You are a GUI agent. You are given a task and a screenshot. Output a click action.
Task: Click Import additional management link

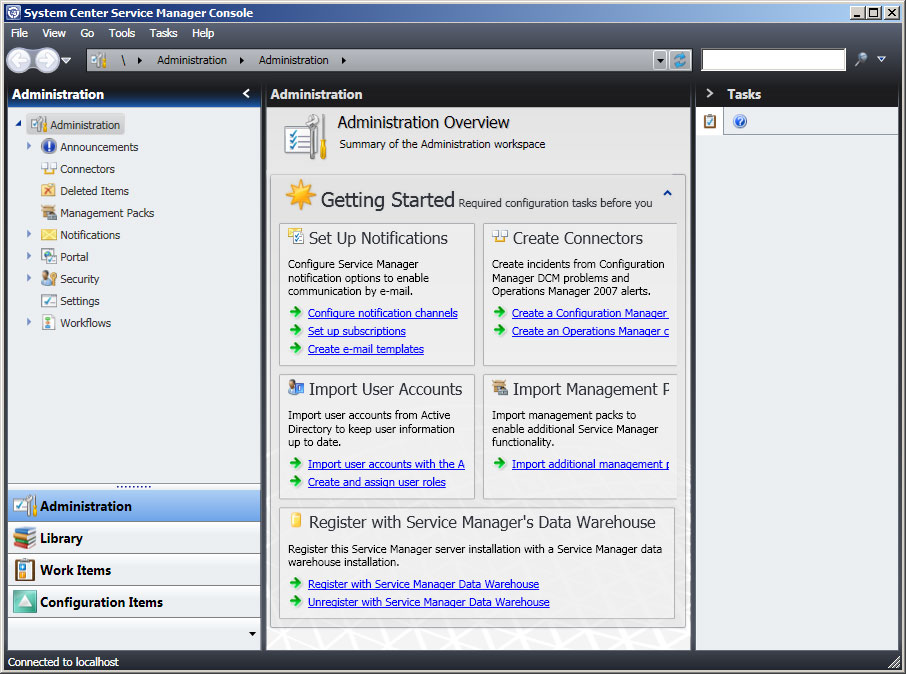pos(591,464)
